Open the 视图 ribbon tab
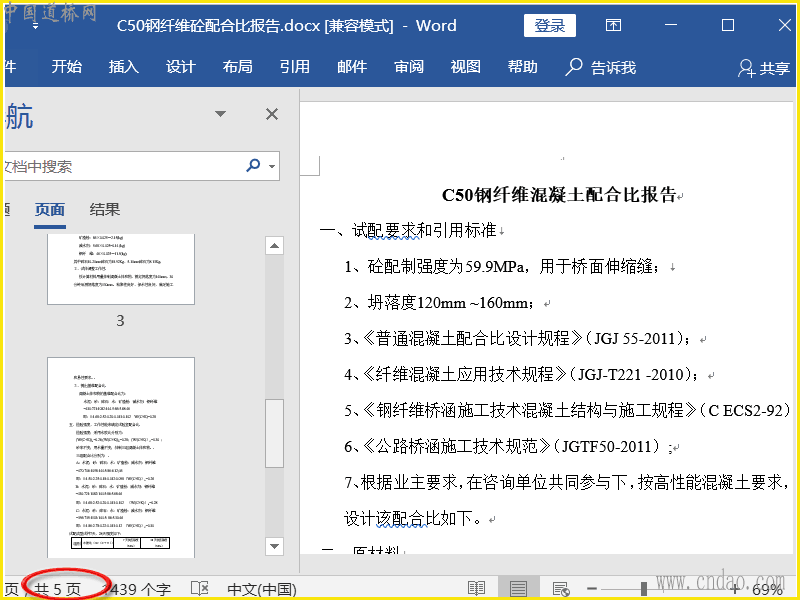The width and height of the screenshot is (800, 600). tap(465, 67)
